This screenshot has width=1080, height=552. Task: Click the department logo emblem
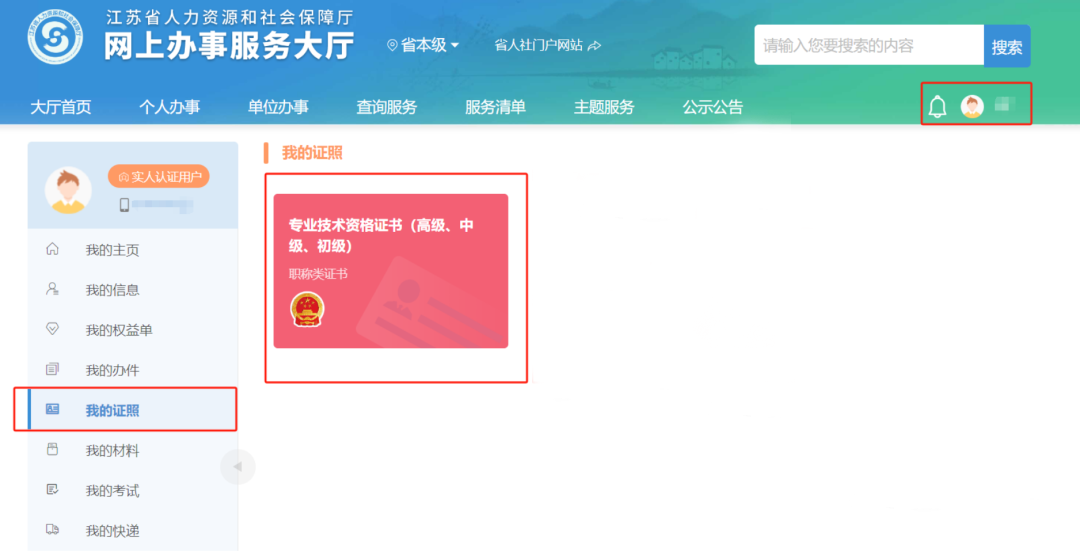[x=55, y=37]
